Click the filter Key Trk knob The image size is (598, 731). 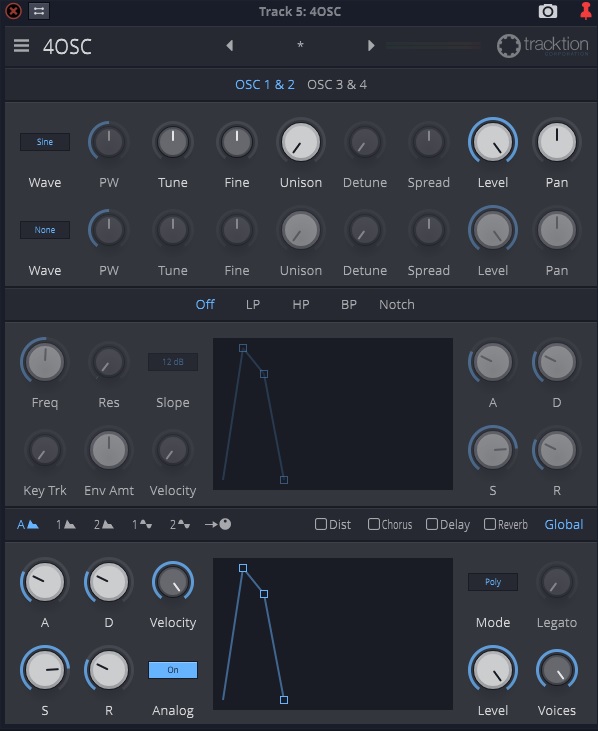point(45,450)
